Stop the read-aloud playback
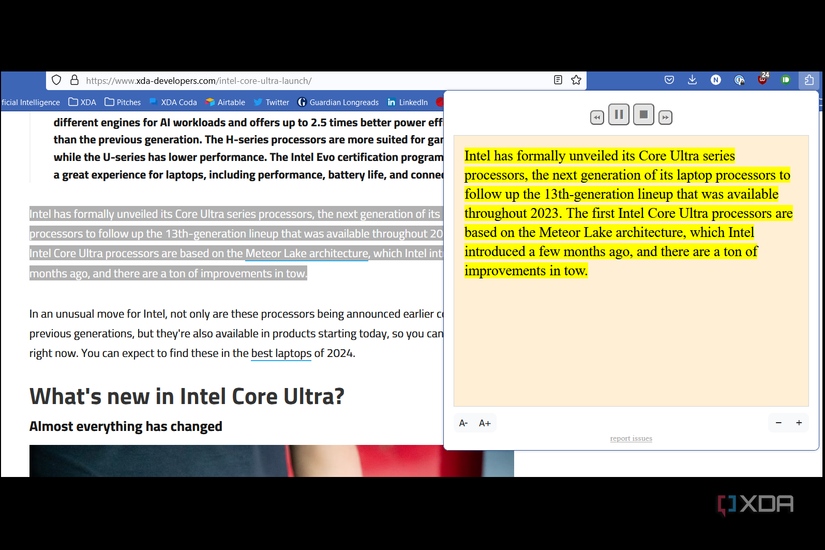The image size is (825, 550). [x=643, y=114]
